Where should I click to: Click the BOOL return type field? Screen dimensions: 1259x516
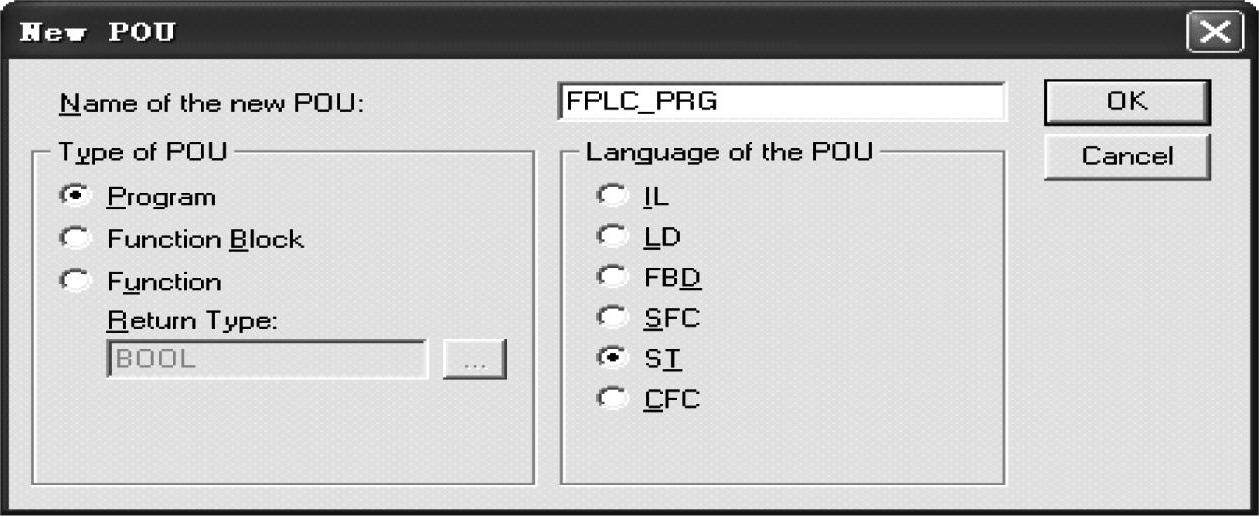266,359
